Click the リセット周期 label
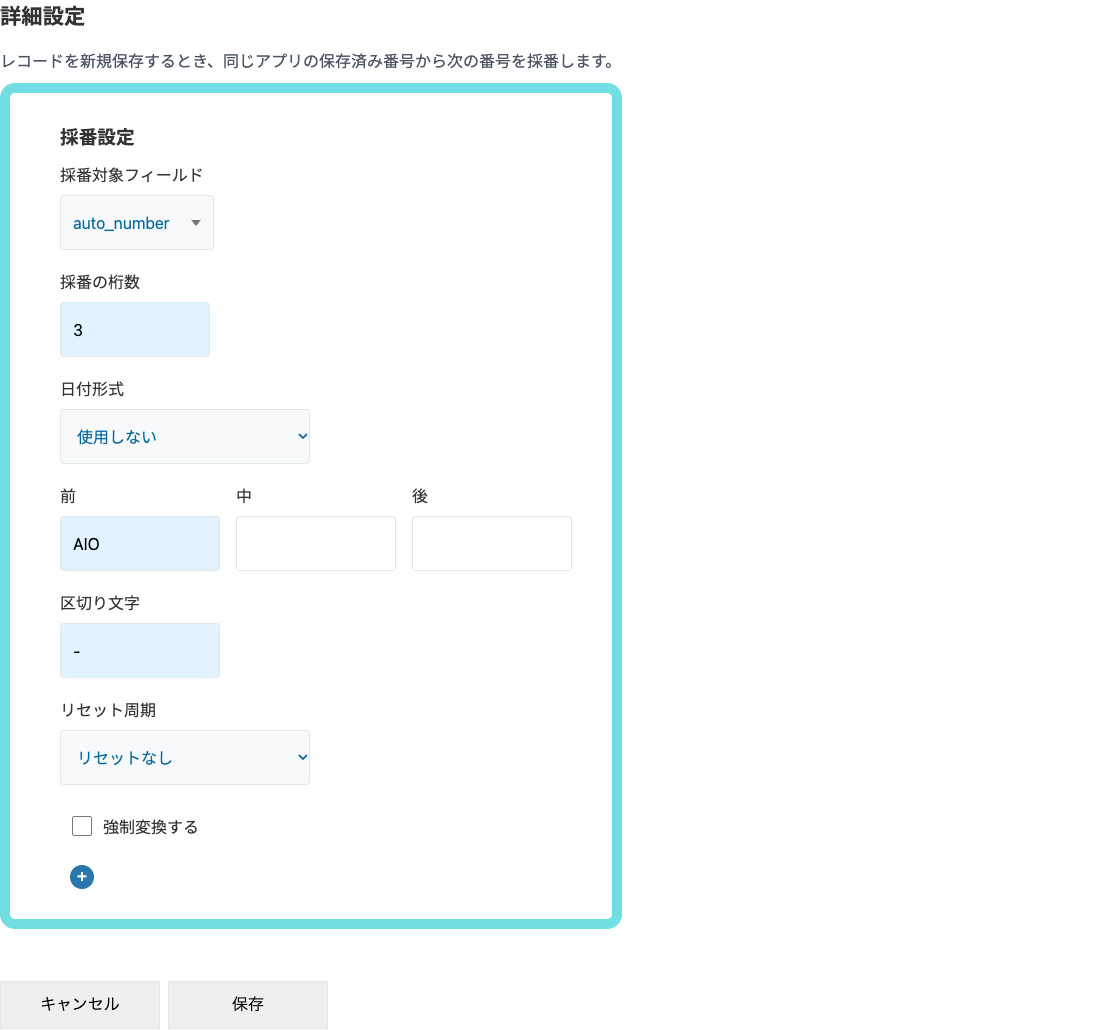1120x1030 pixels. [108, 710]
